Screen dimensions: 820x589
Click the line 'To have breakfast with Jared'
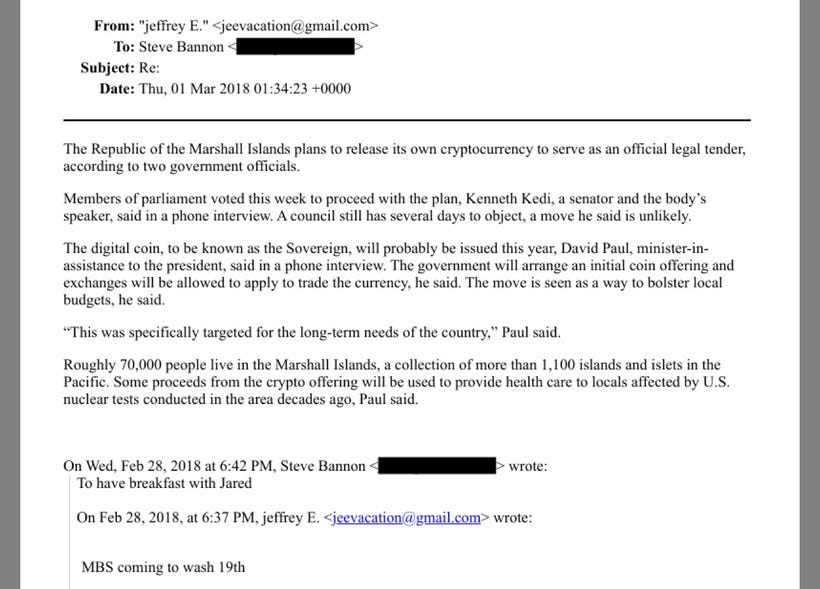164,483
